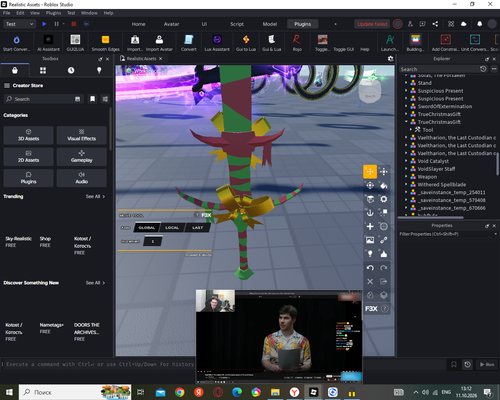This screenshot has width=500, height=400.
Task: Open the Rojo plugin
Action: coord(297,43)
